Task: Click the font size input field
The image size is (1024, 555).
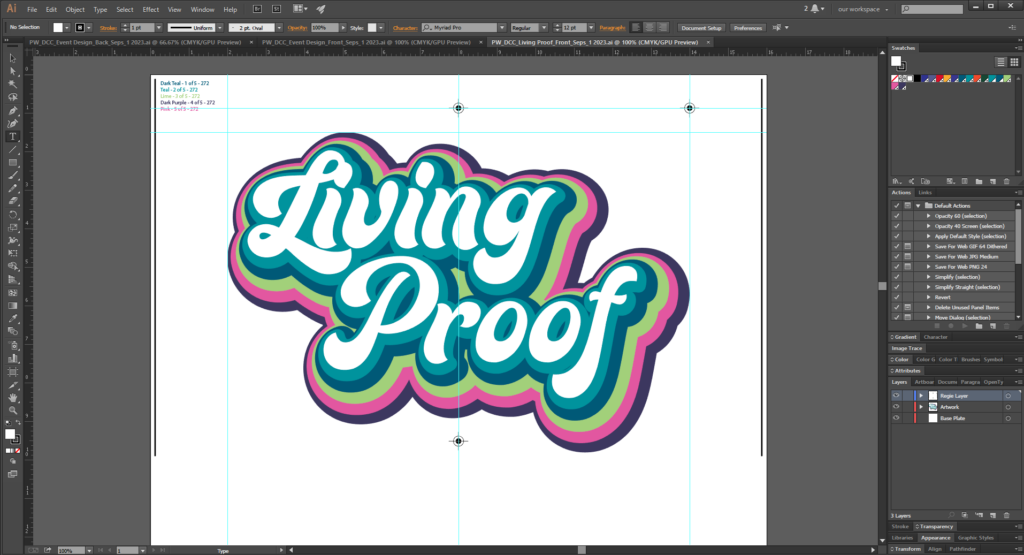Action: tap(574, 27)
